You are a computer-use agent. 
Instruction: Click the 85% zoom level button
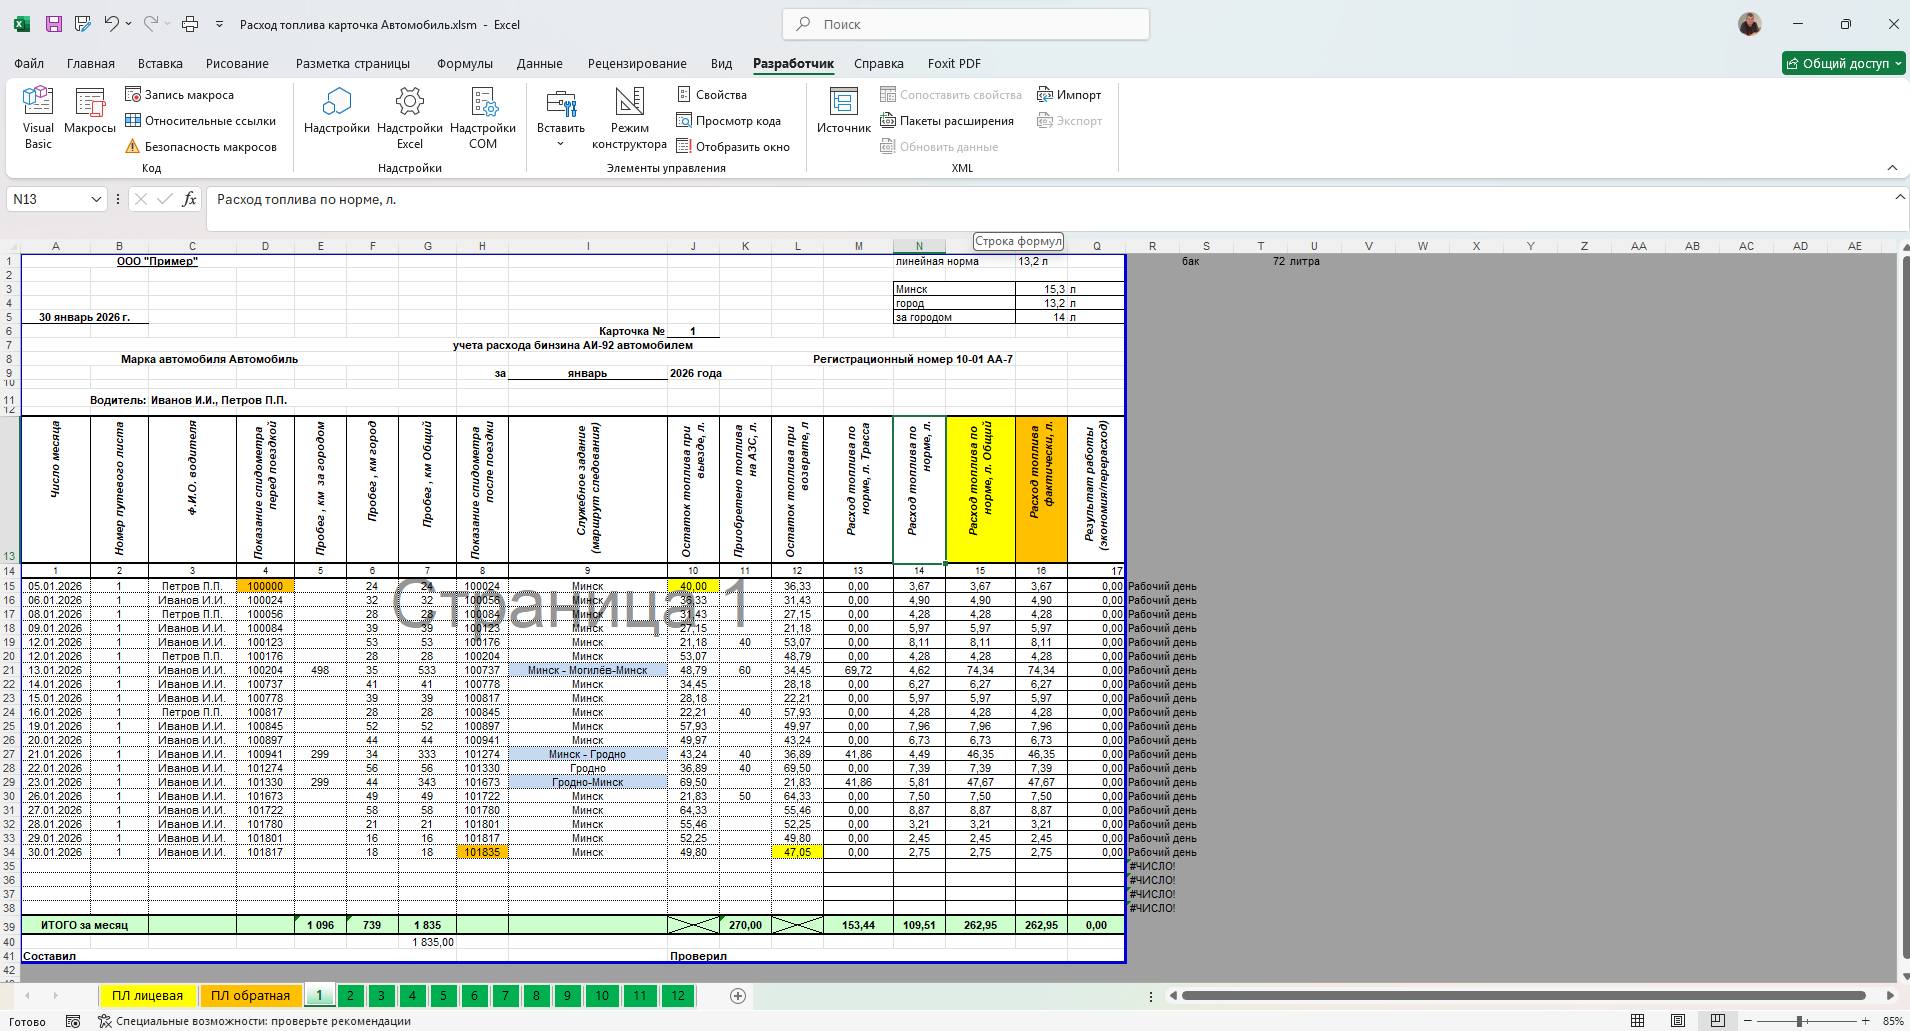[1893, 1021]
